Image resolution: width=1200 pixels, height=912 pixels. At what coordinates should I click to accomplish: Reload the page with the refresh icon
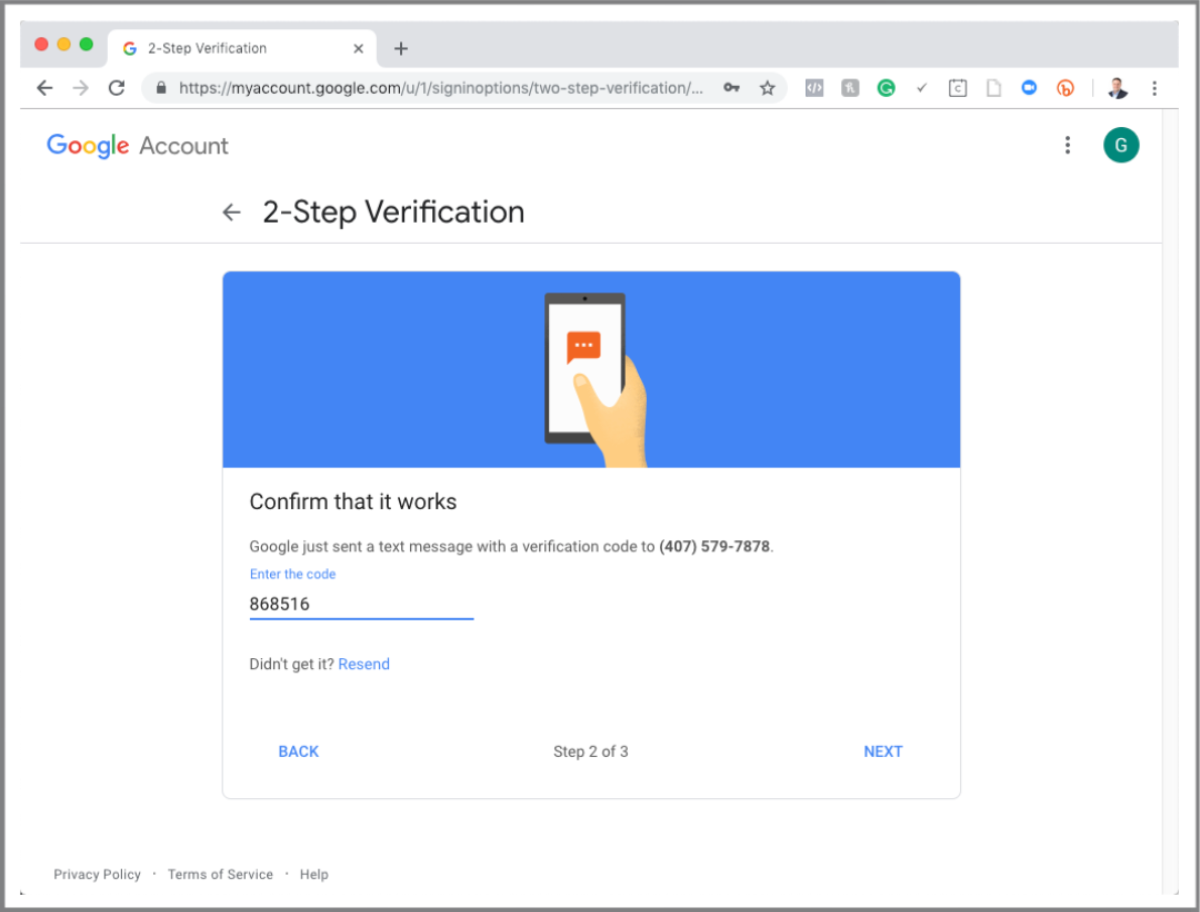coord(116,88)
